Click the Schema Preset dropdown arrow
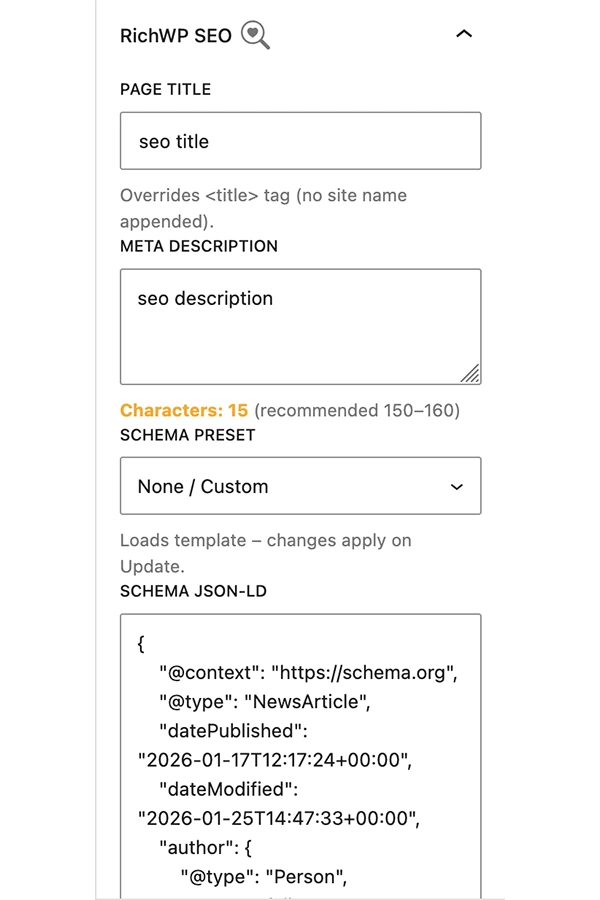This screenshot has height=900, width=600. pyautogui.click(x=457, y=487)
